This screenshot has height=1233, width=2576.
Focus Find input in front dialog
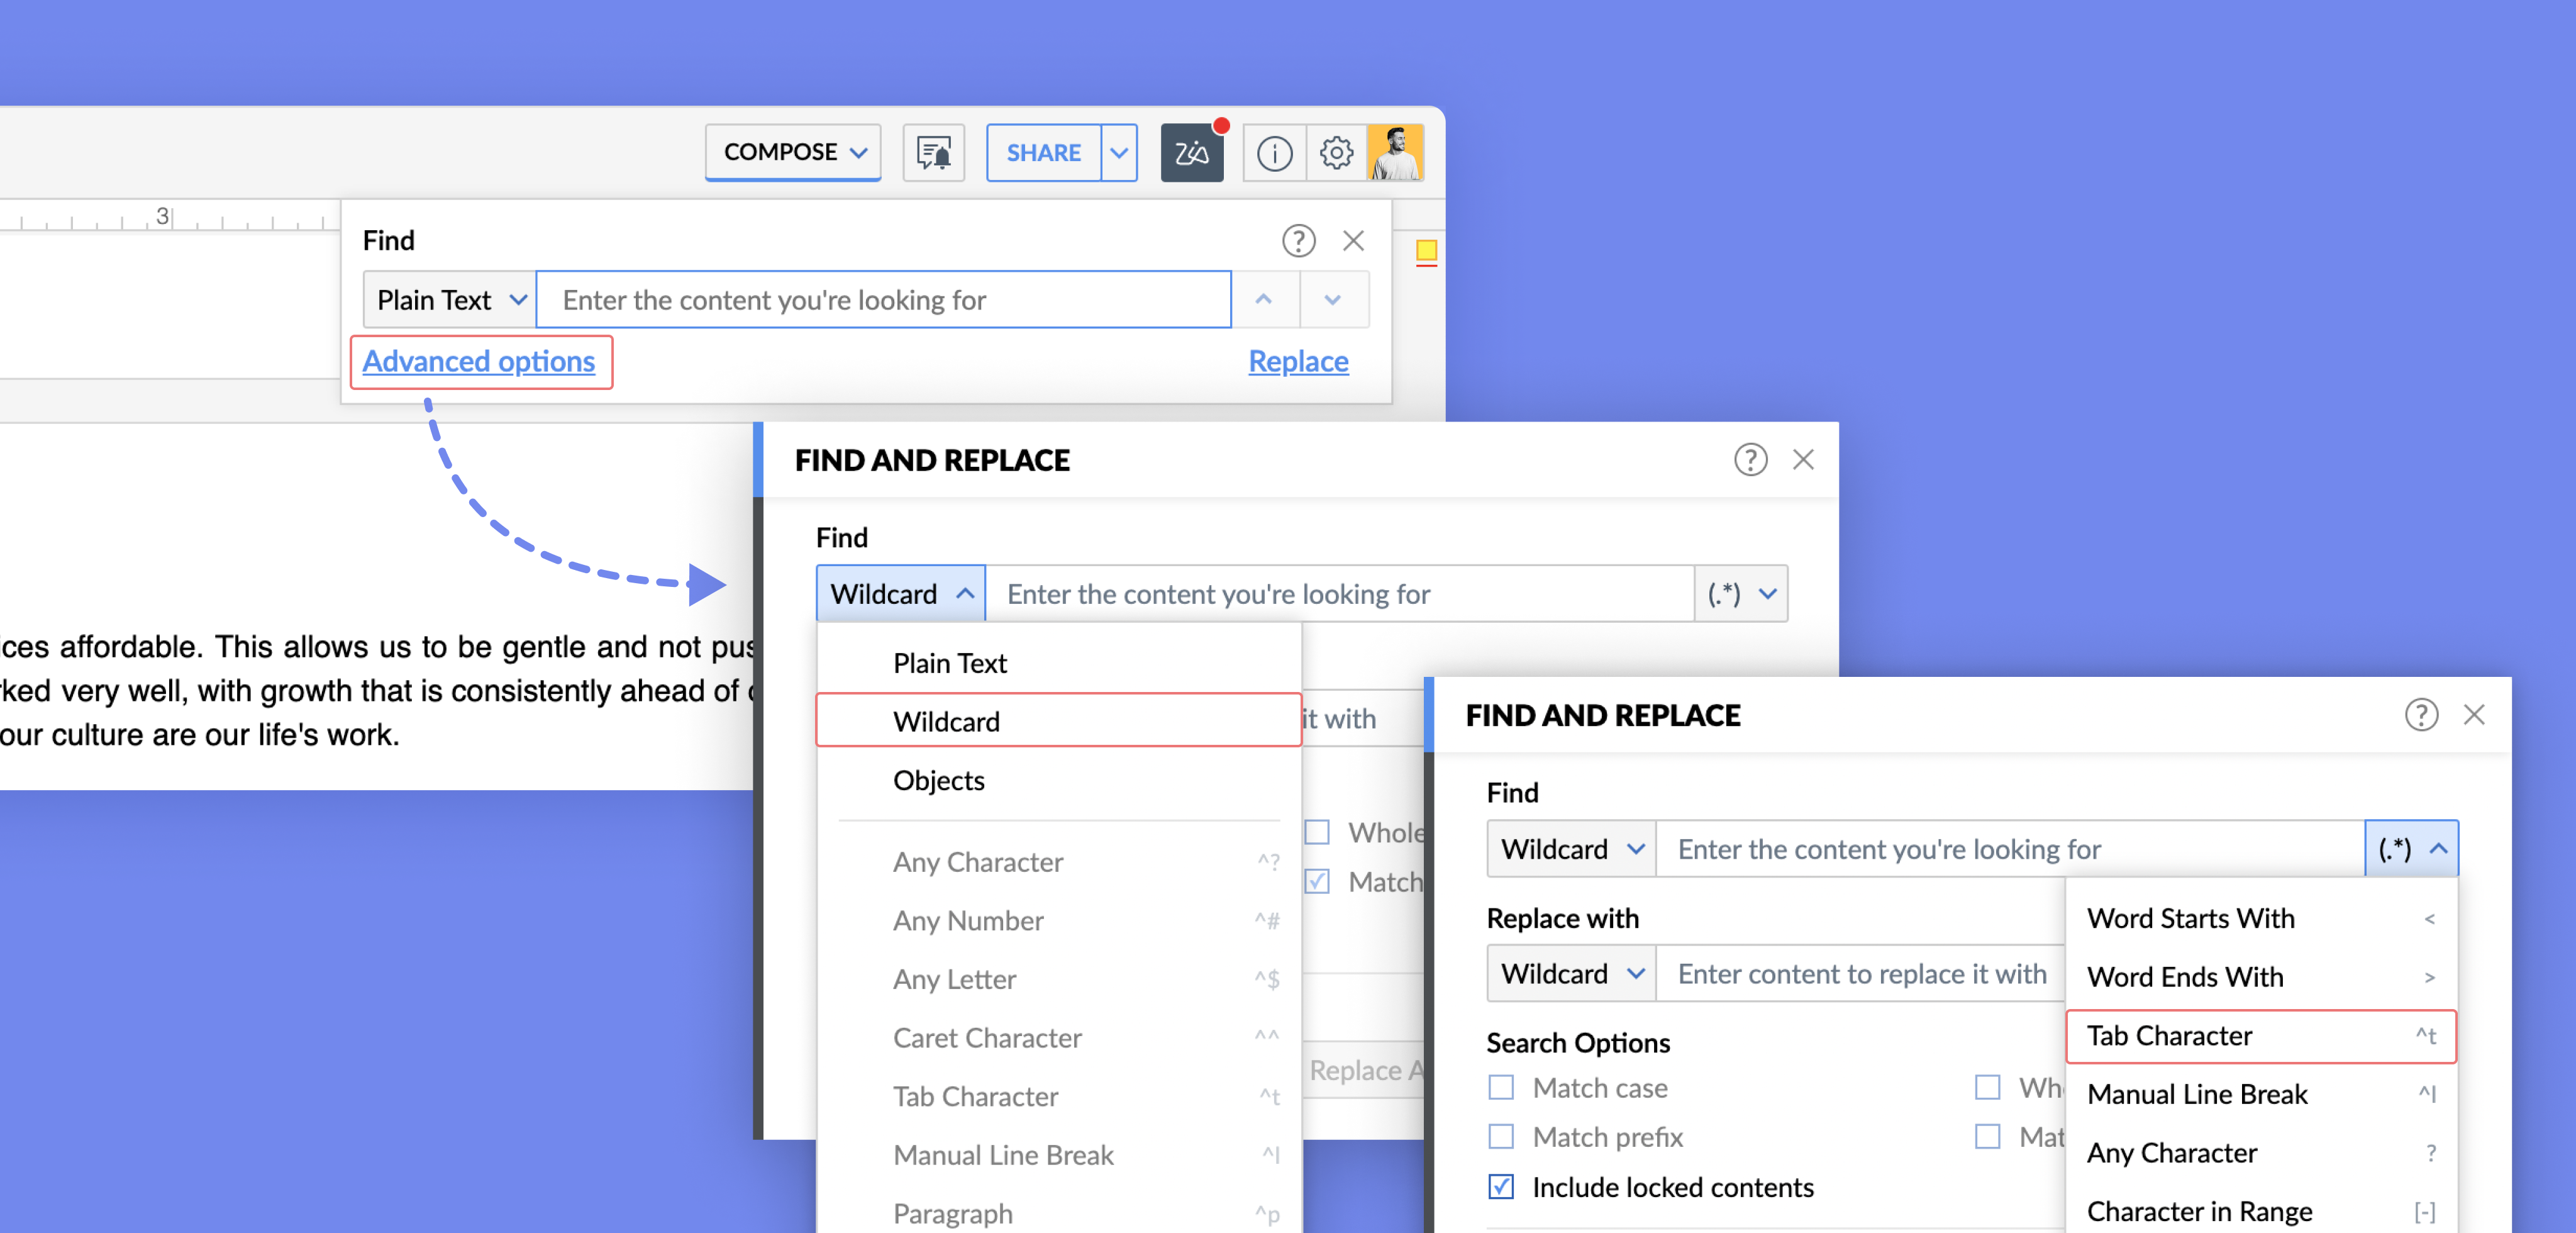[2010, 849]
